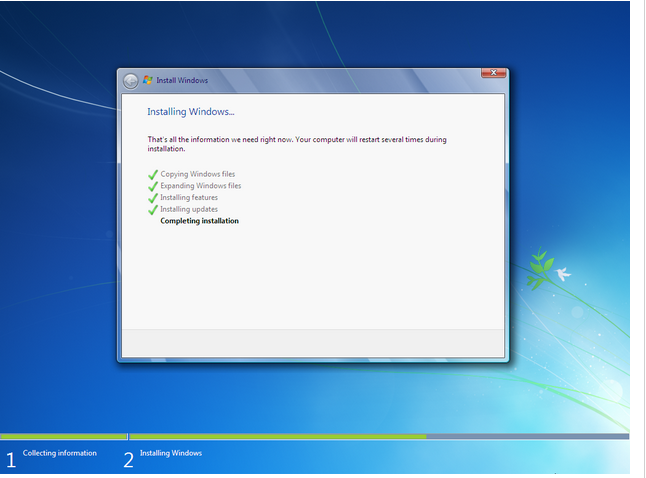This screenshot has height=478, width=646.
Task: Click the Collecting information progress bar
Action: tap(63, 436)
